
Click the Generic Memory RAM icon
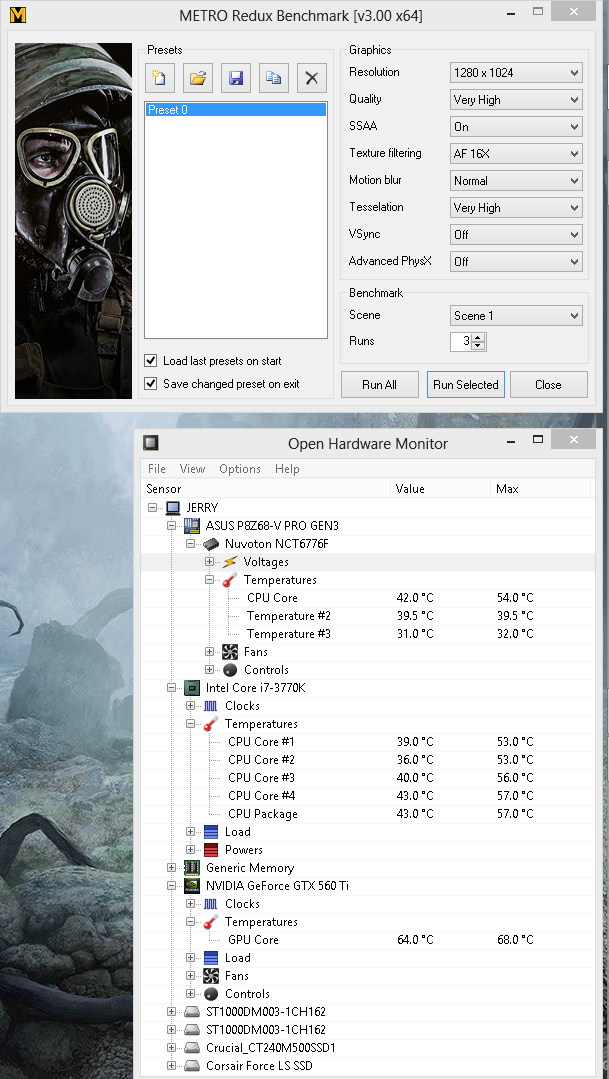tap(192, 867)
